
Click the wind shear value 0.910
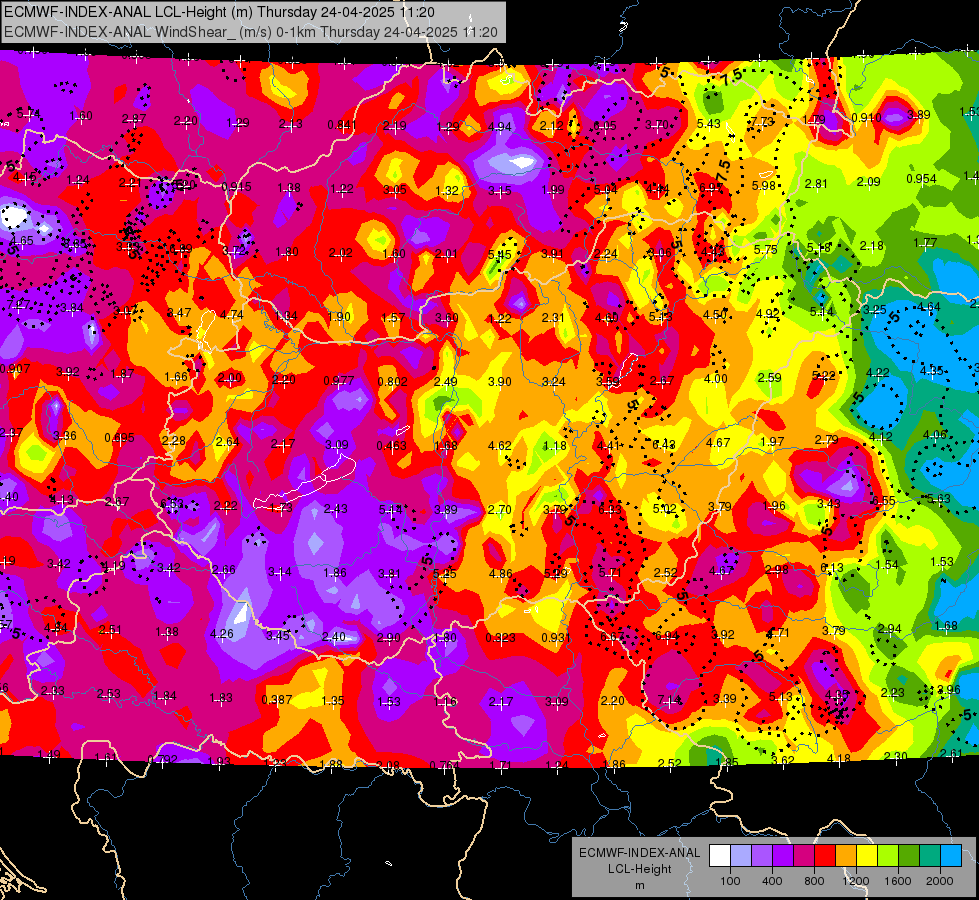pyautogui.click(x=867, y=117)
